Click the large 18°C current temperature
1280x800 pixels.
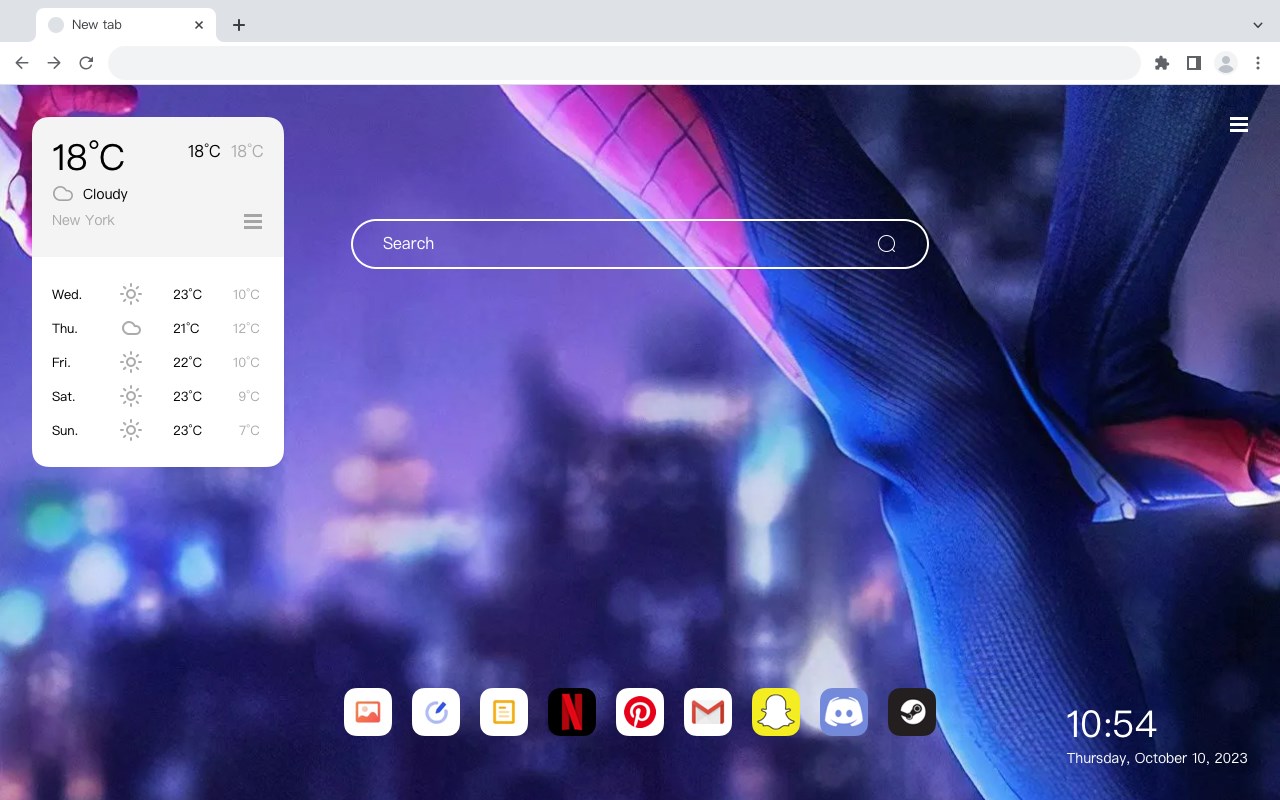[88, 157]
